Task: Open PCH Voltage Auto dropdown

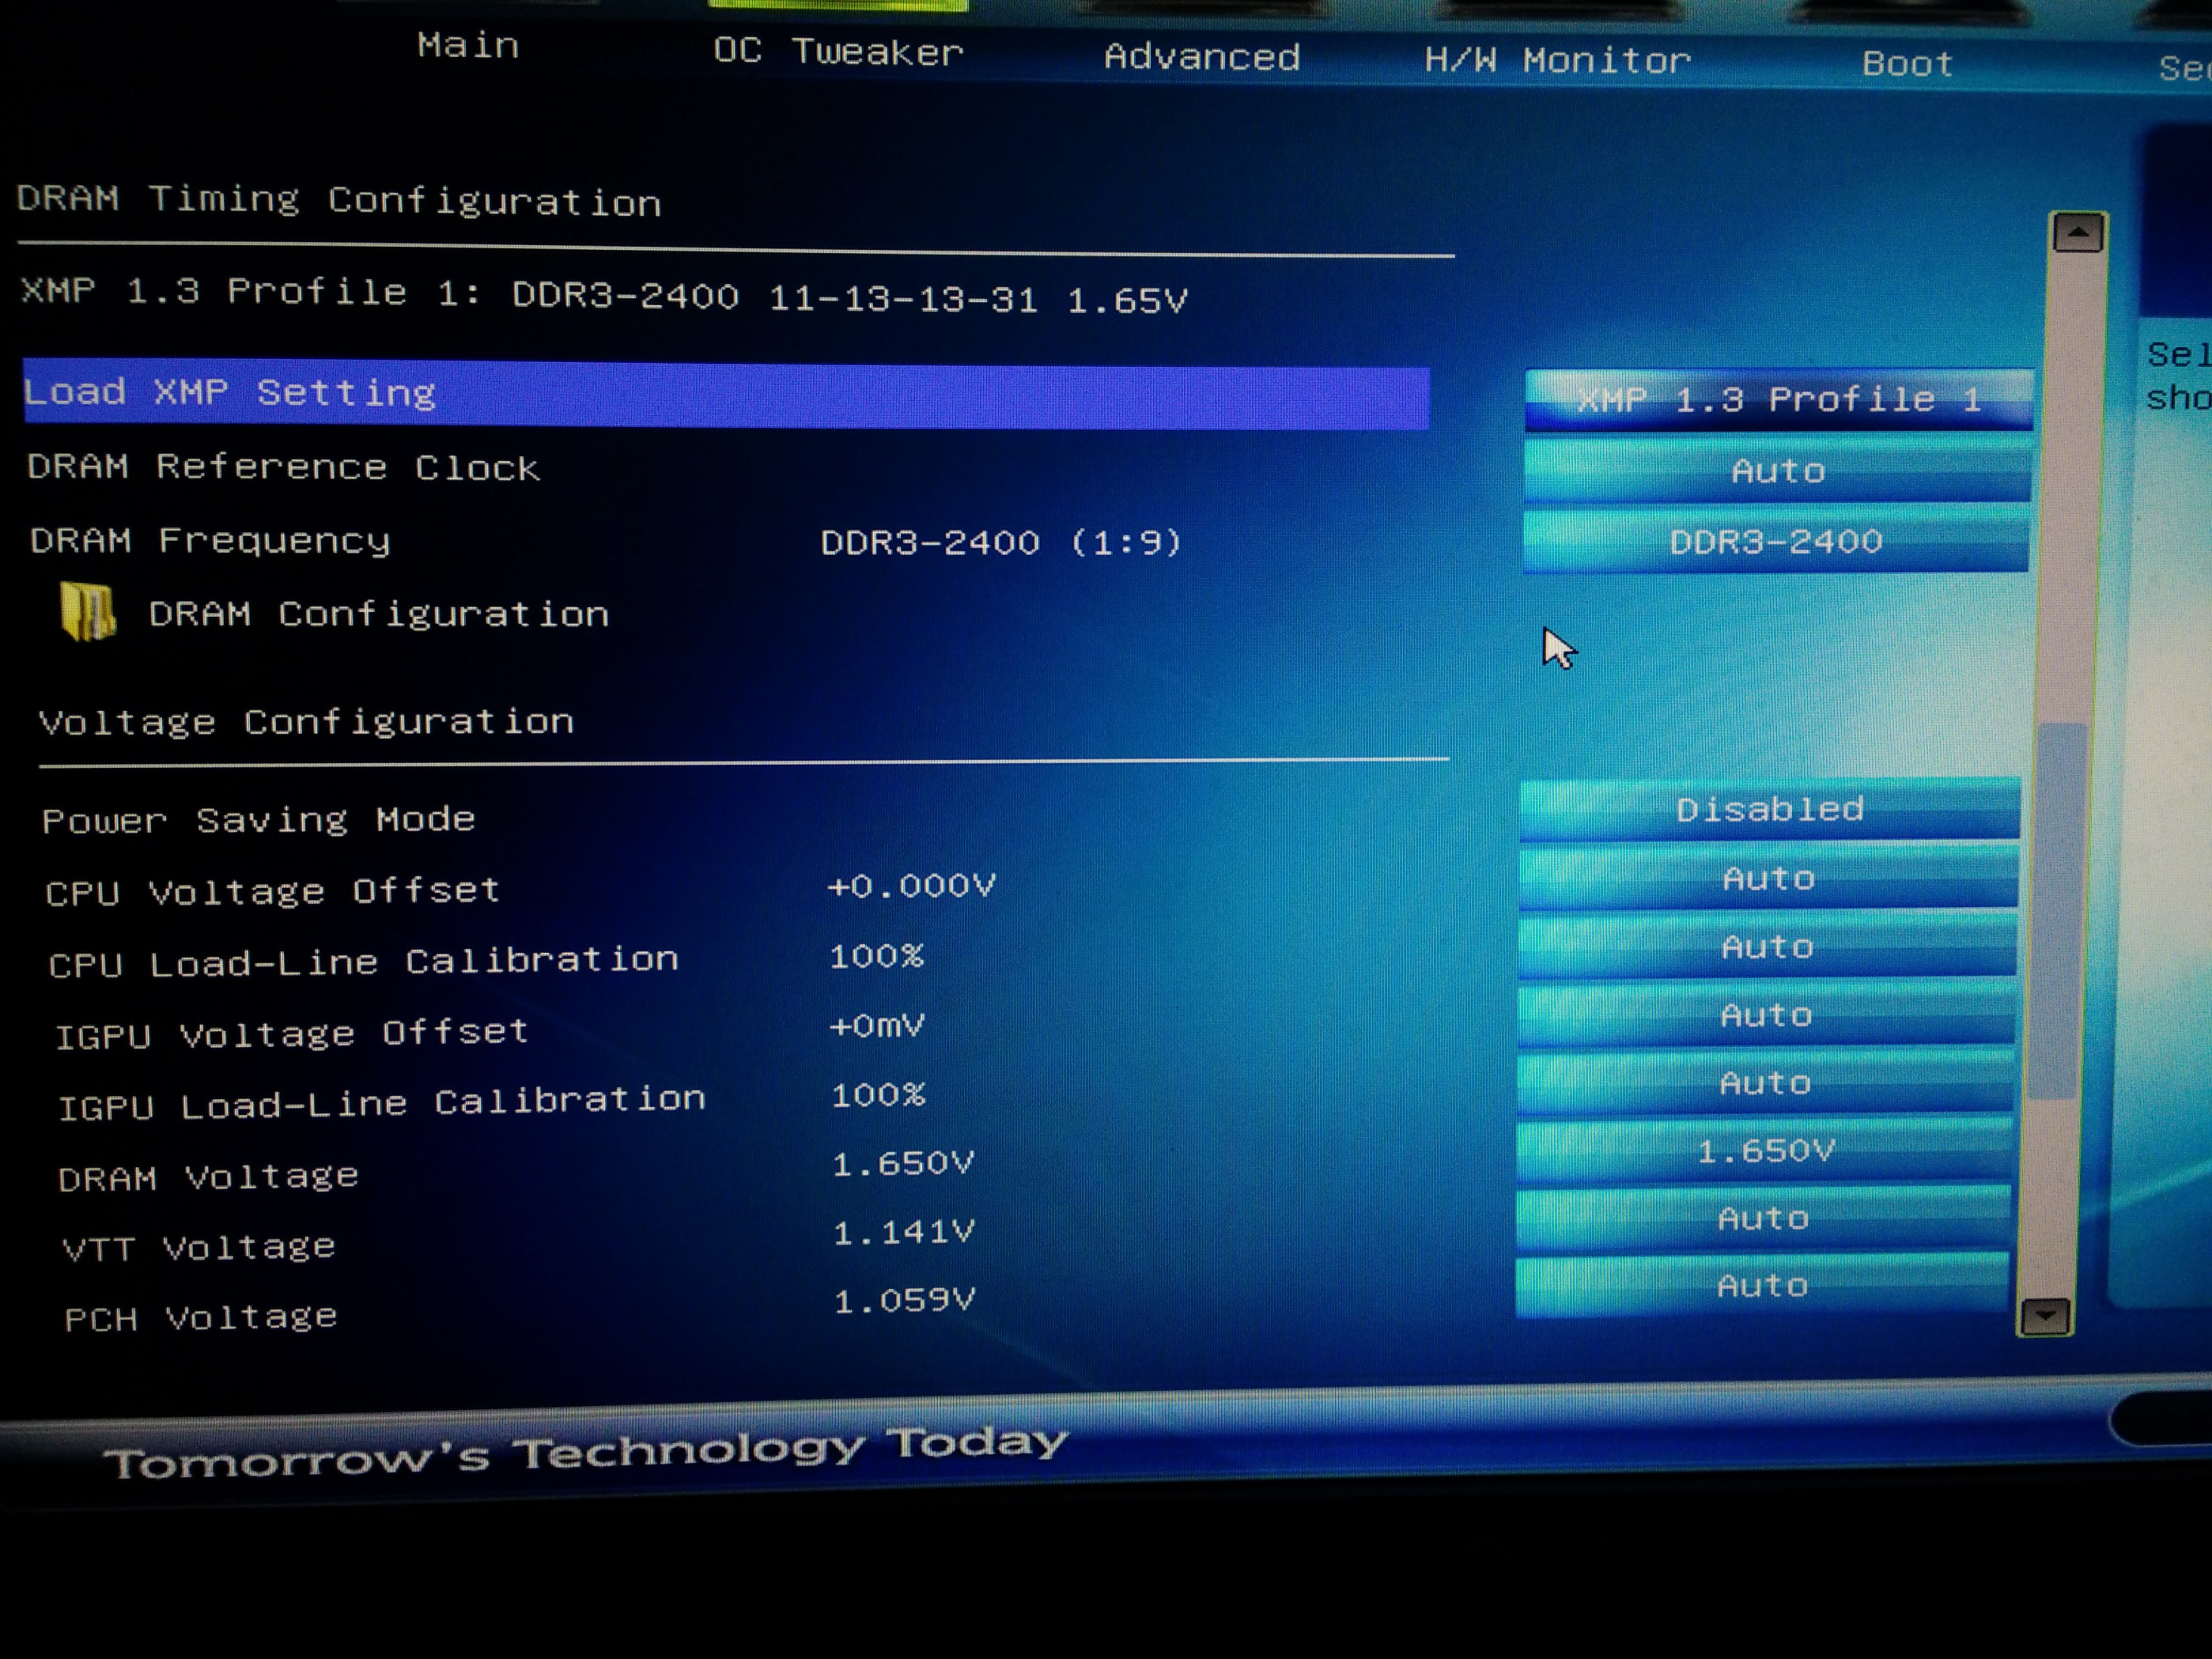Action: click(1762, 1285)
